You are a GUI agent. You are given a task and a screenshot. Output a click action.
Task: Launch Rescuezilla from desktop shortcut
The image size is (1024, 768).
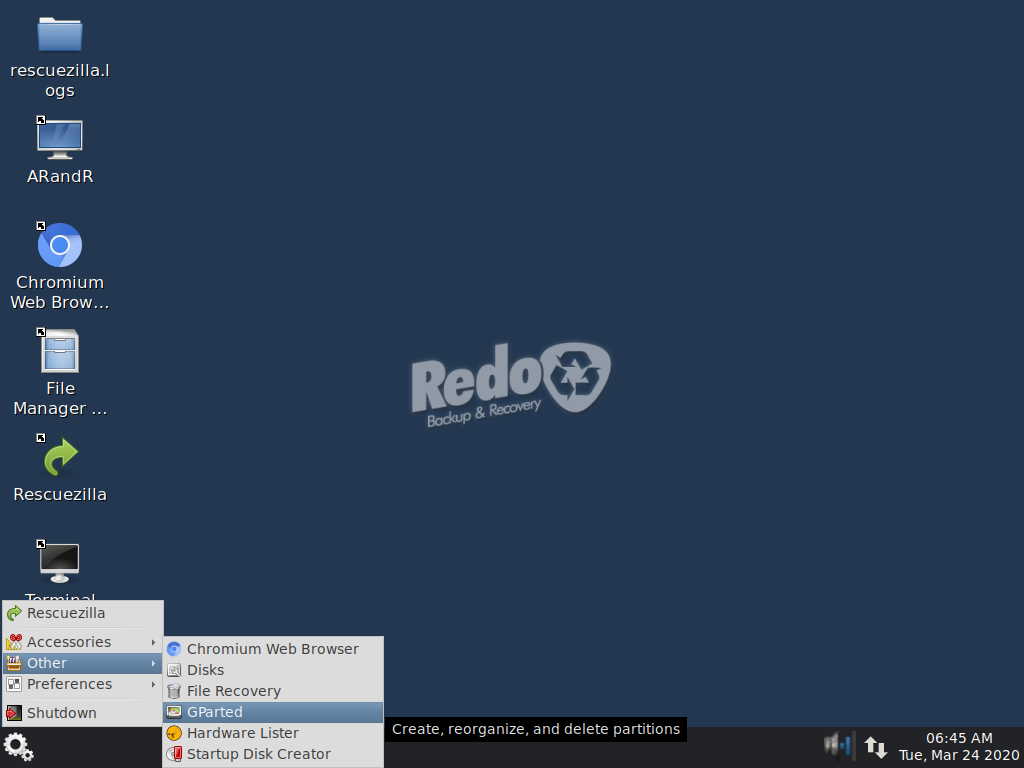pos(60,457)
